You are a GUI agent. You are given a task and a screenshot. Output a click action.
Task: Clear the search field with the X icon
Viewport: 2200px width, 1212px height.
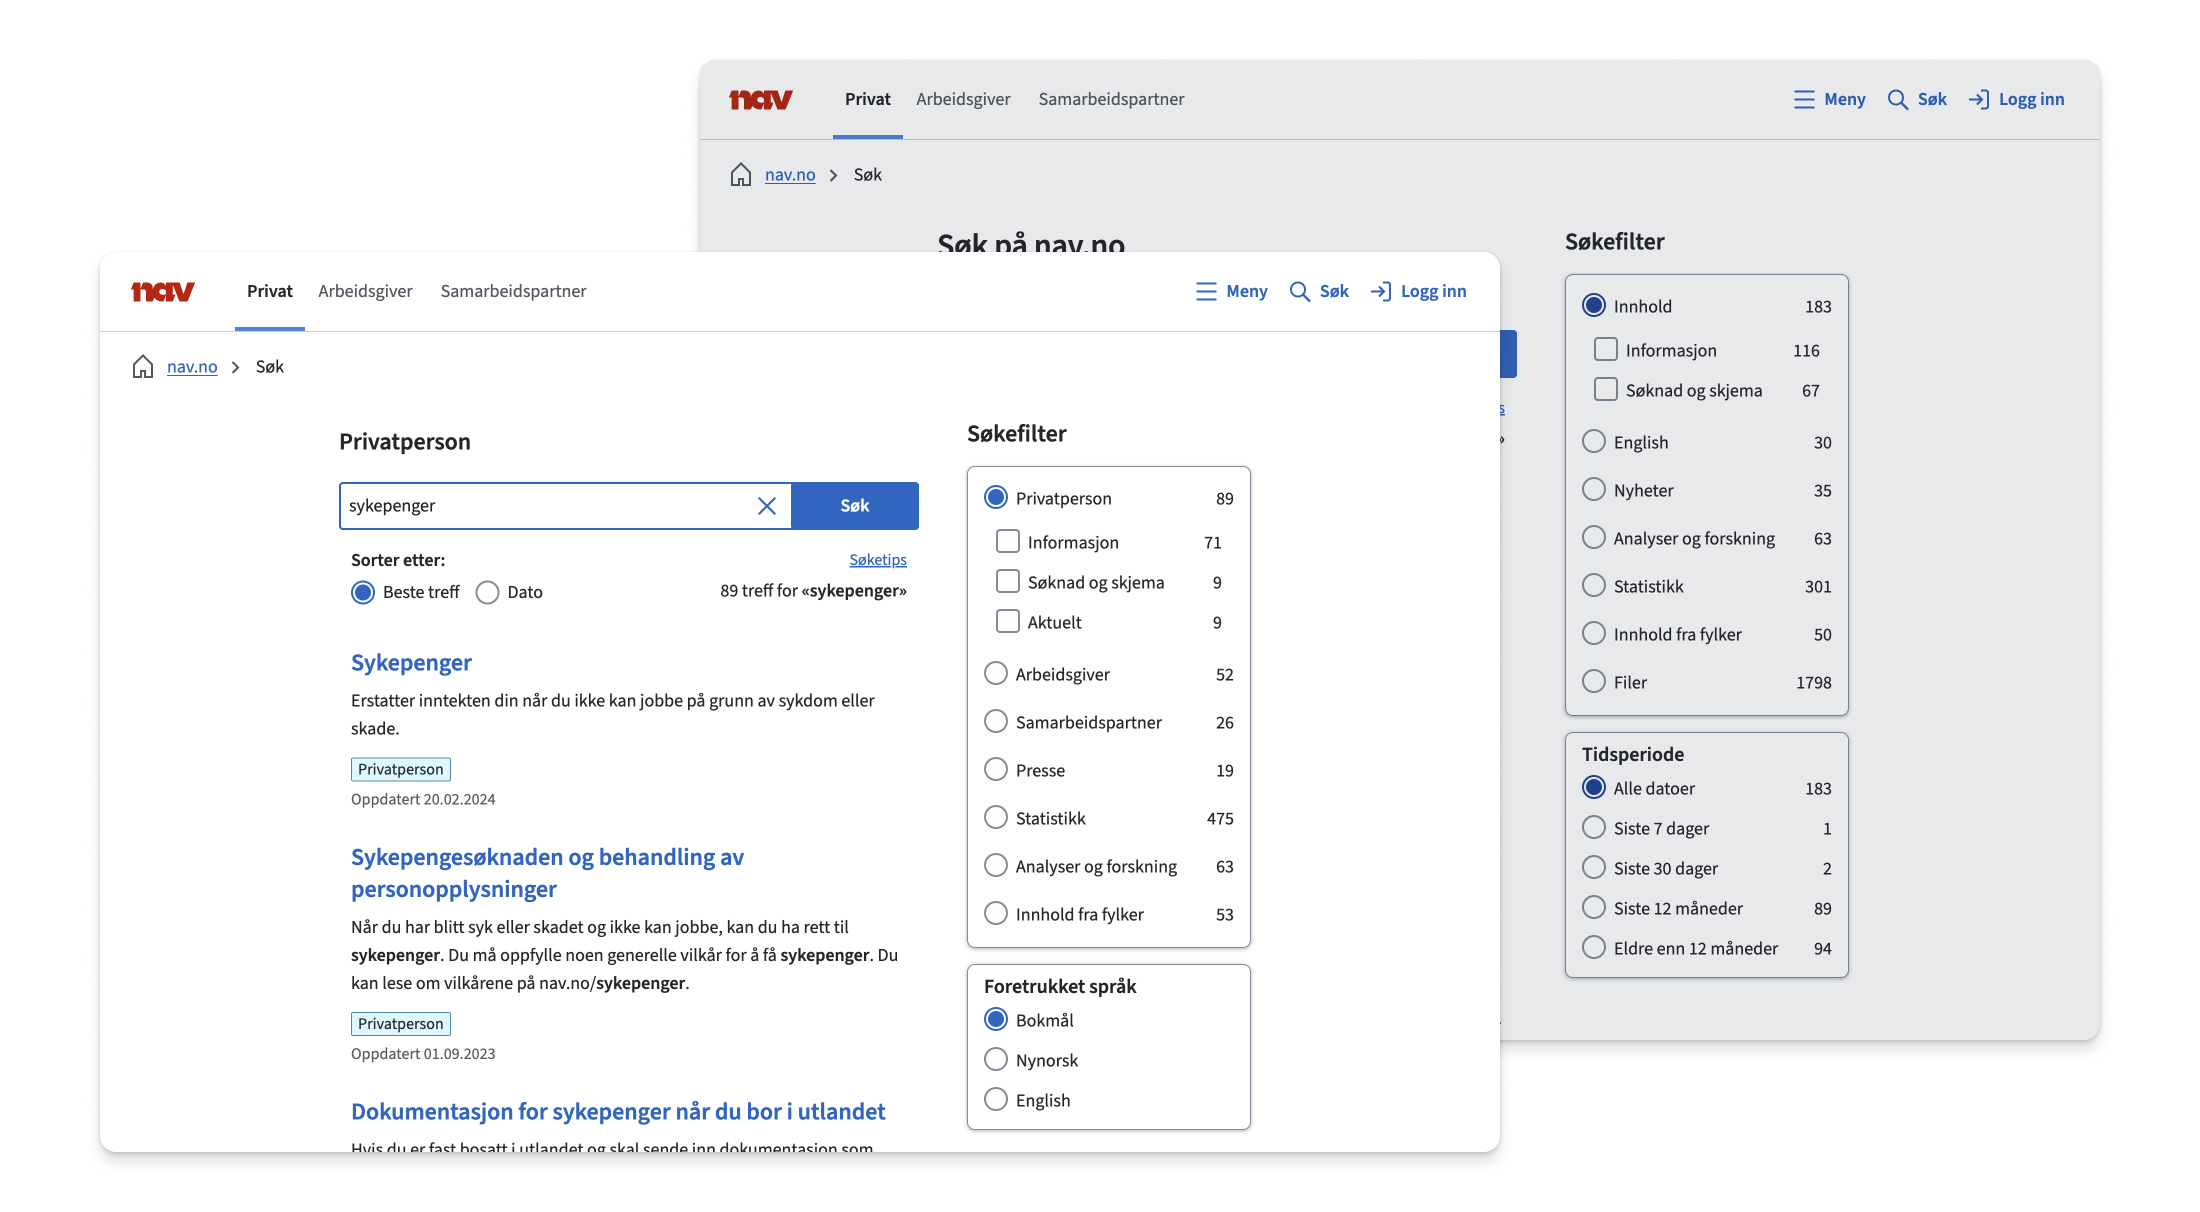(767, 506)
